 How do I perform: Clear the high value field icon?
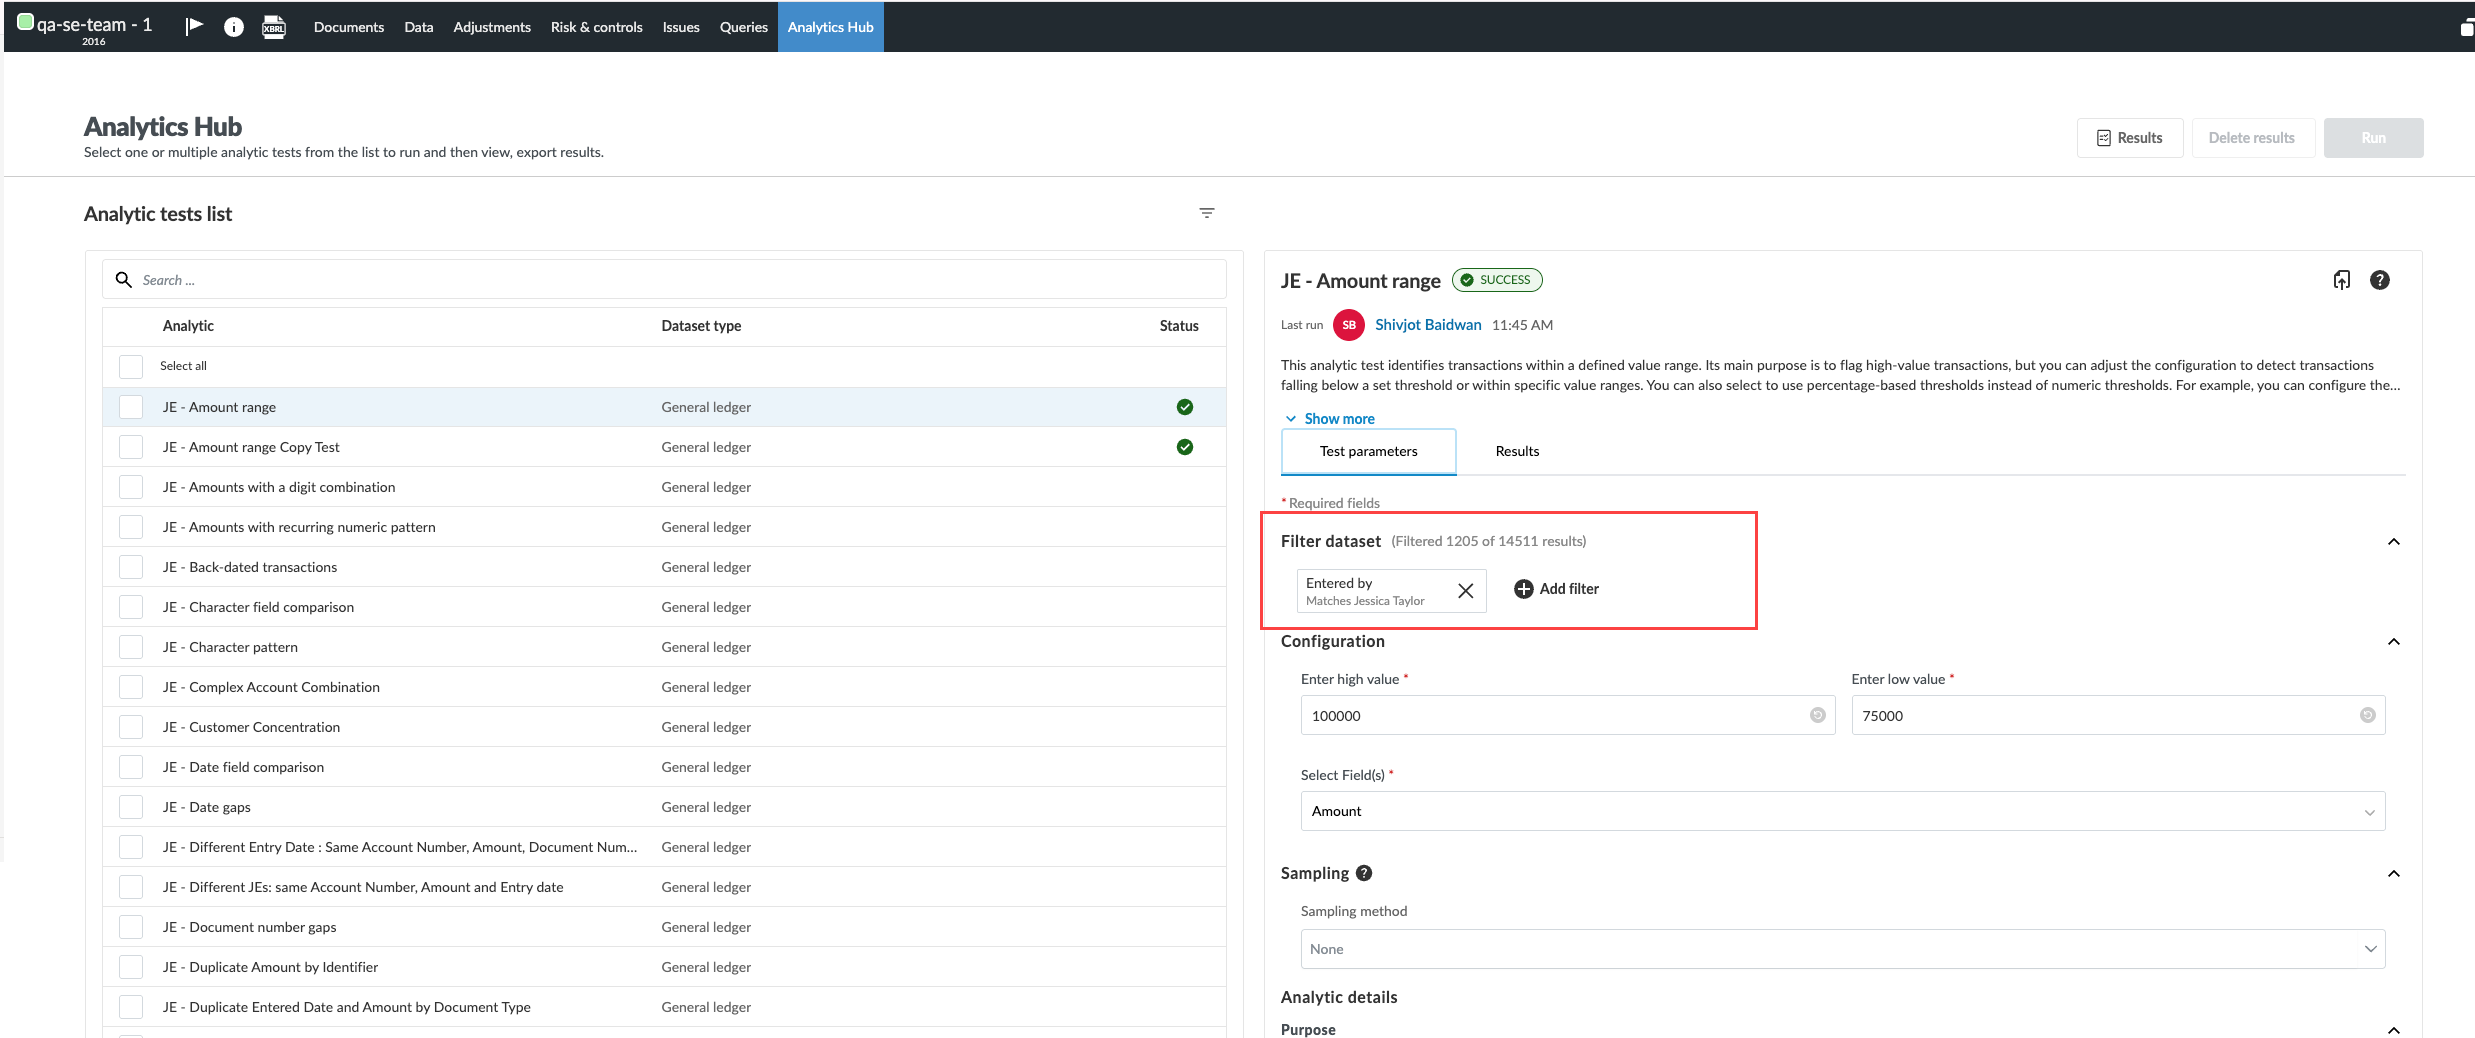(x=1818, y=715)
